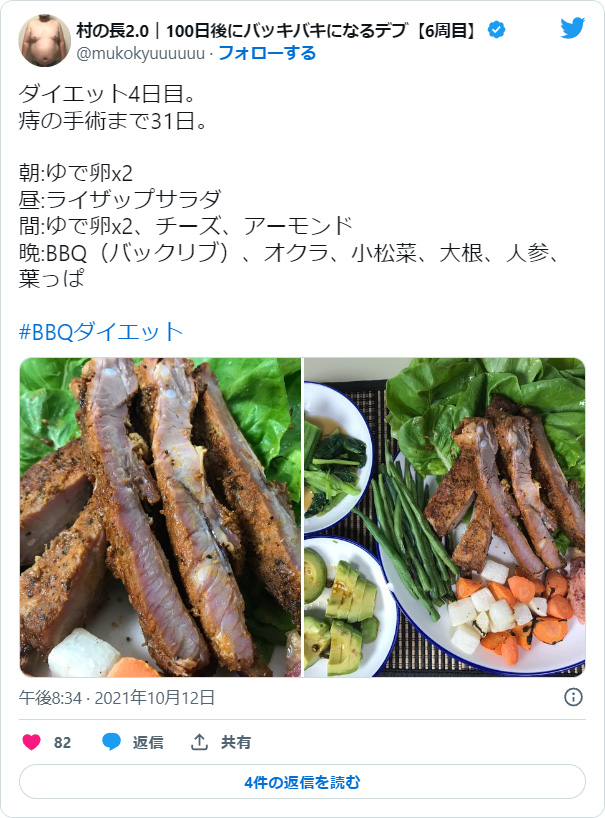This screenshot has height=818, width=605.
Task: Open the tweet timestamp 午後8:34
Action: click(51, 697)
